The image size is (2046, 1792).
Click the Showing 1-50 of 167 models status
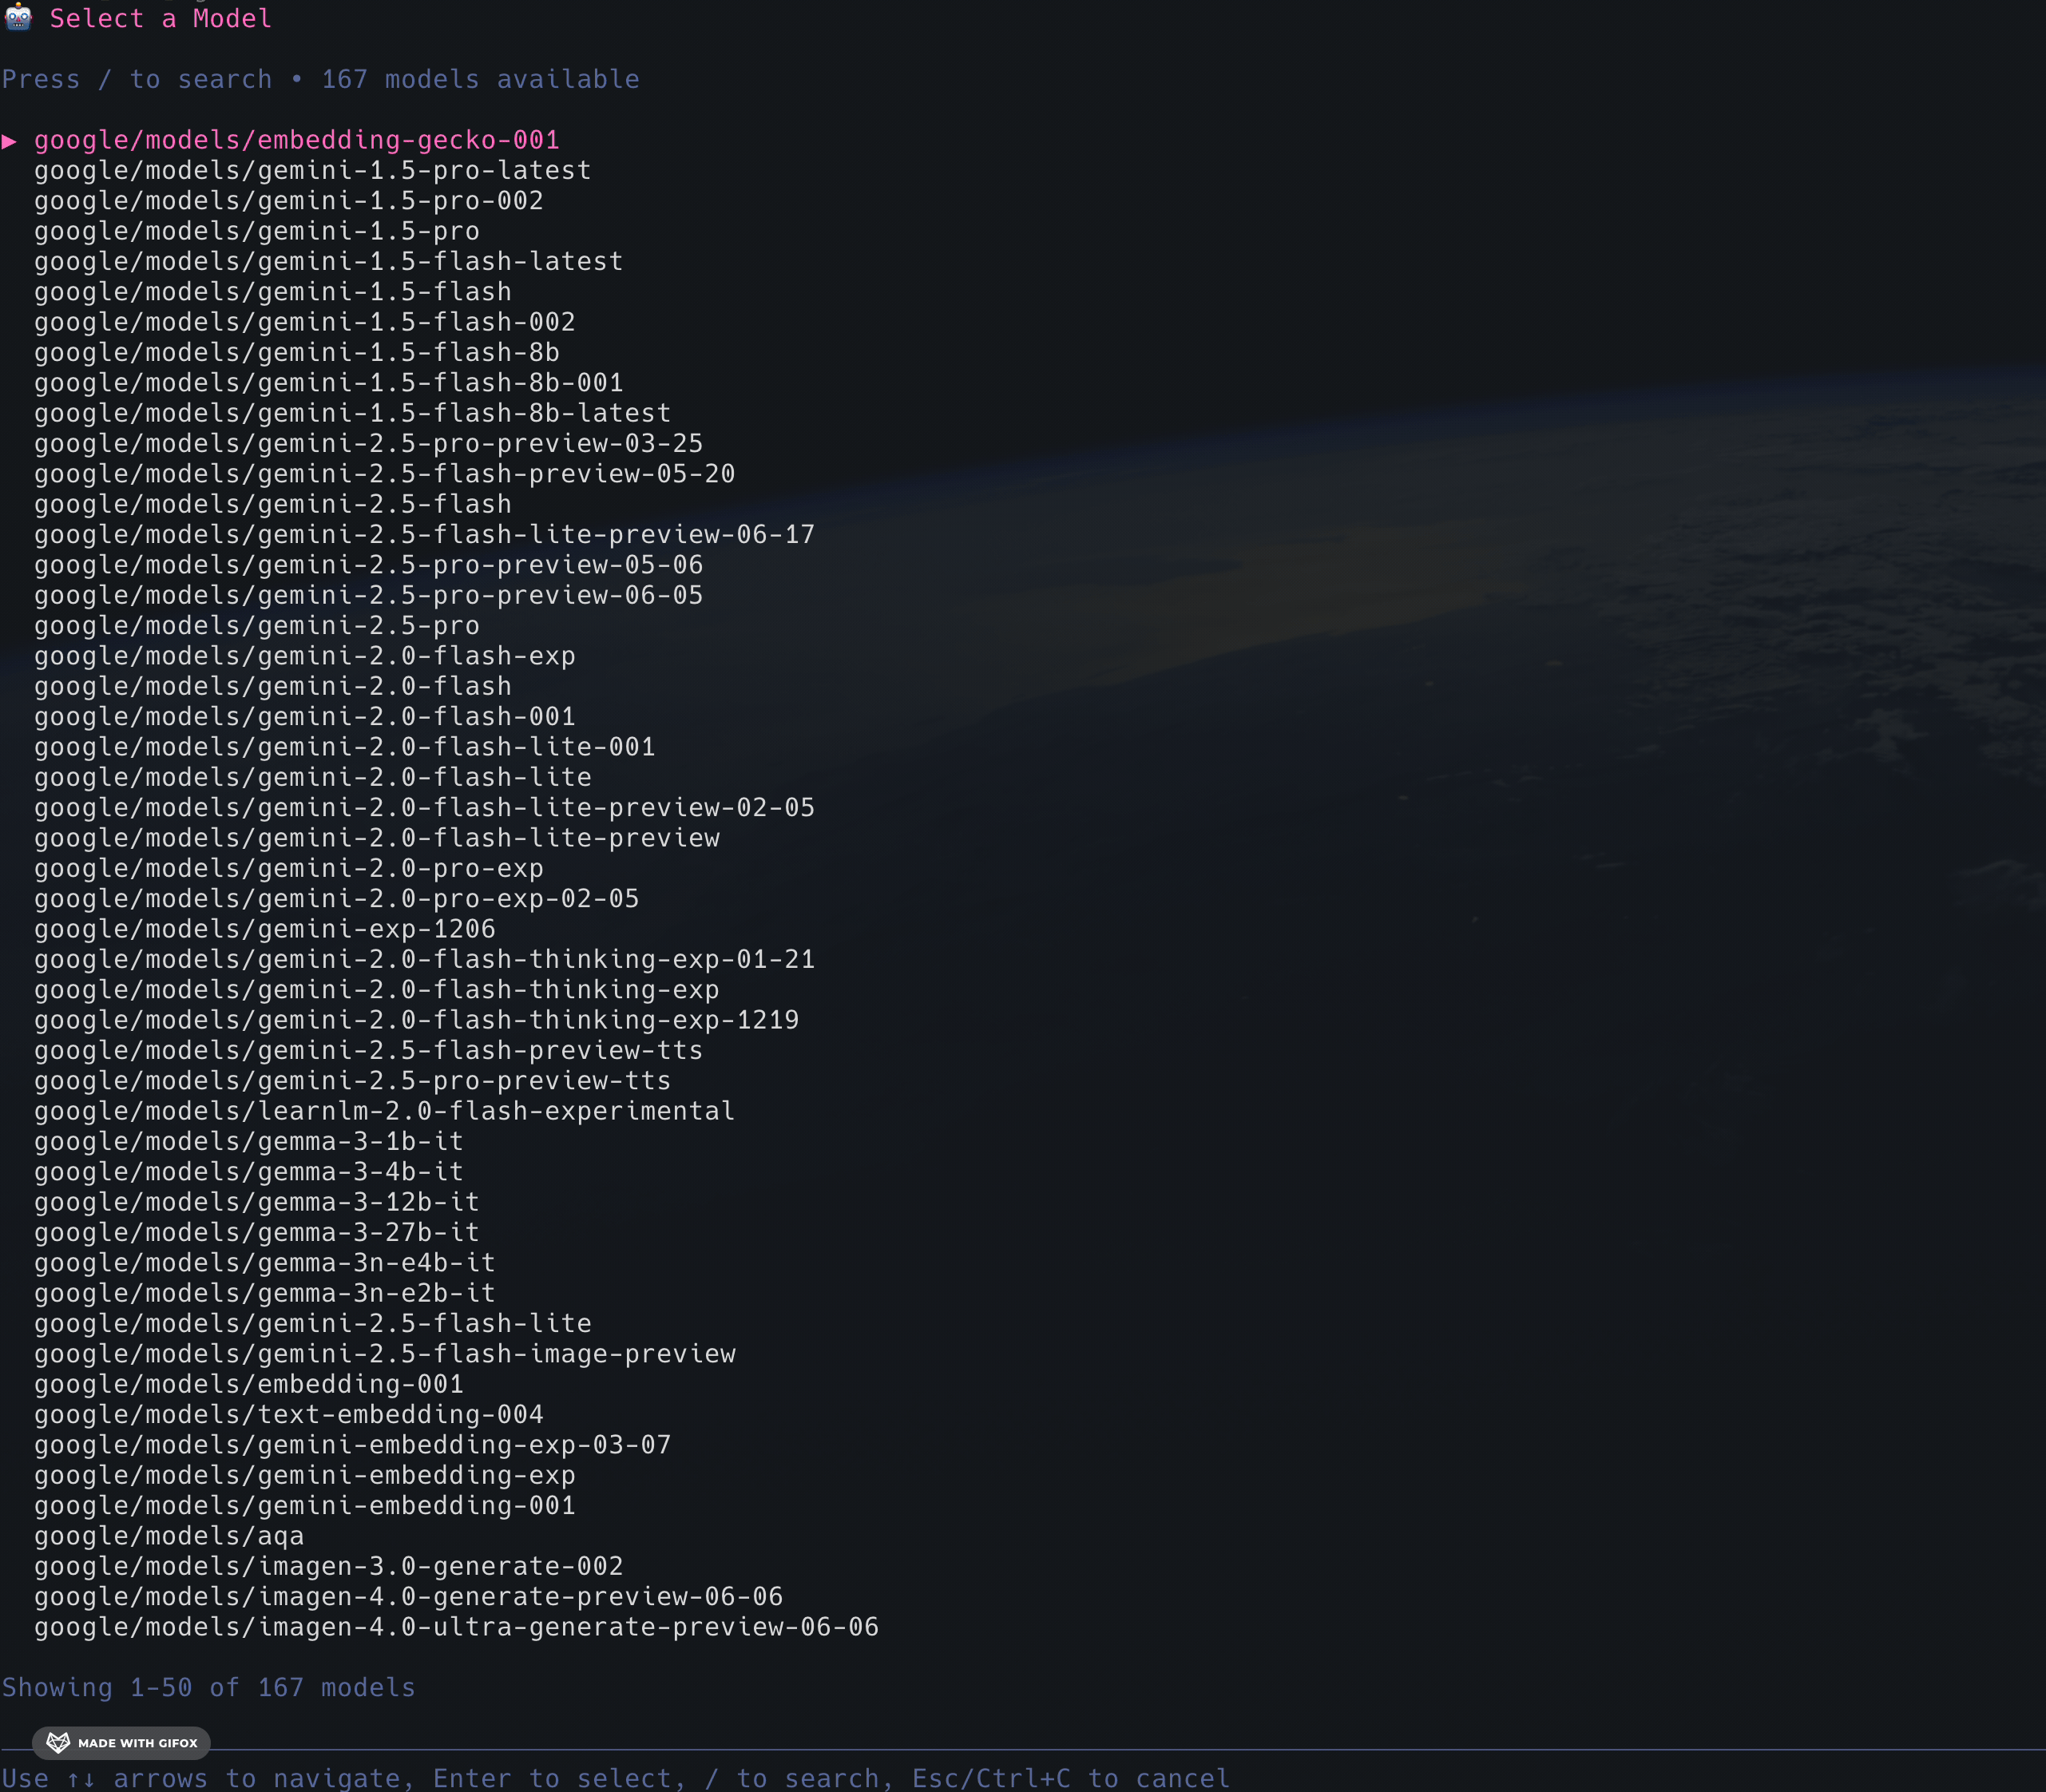(209, 1688)
